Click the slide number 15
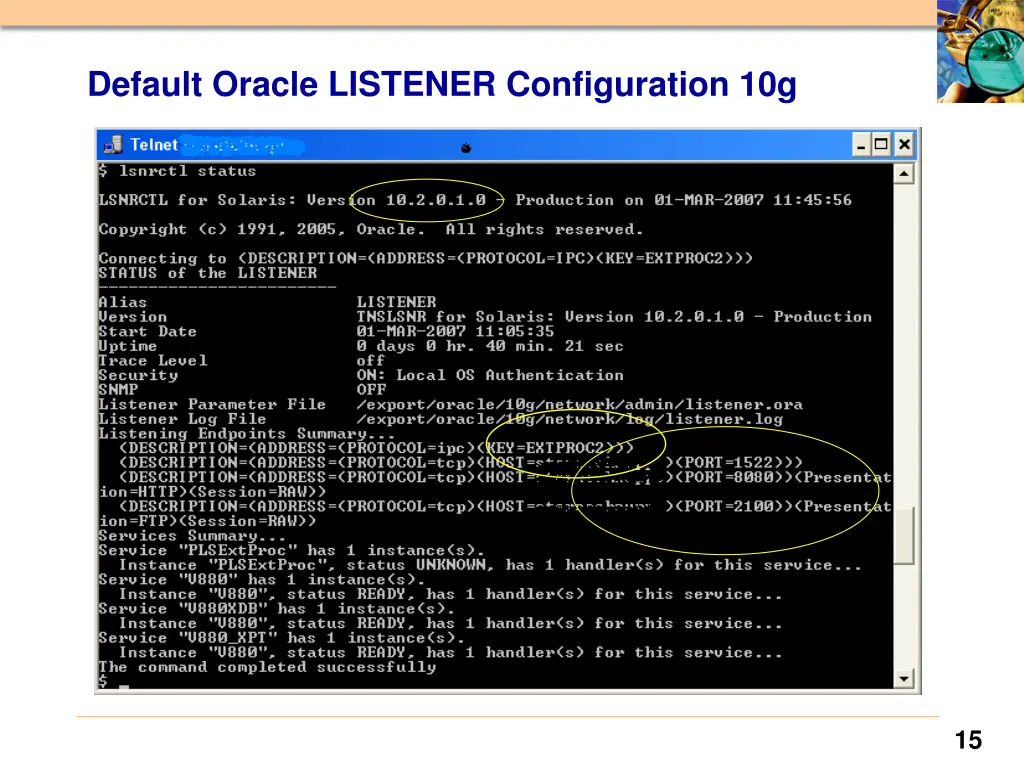The image size is (1024, 768). click(968, 740)
